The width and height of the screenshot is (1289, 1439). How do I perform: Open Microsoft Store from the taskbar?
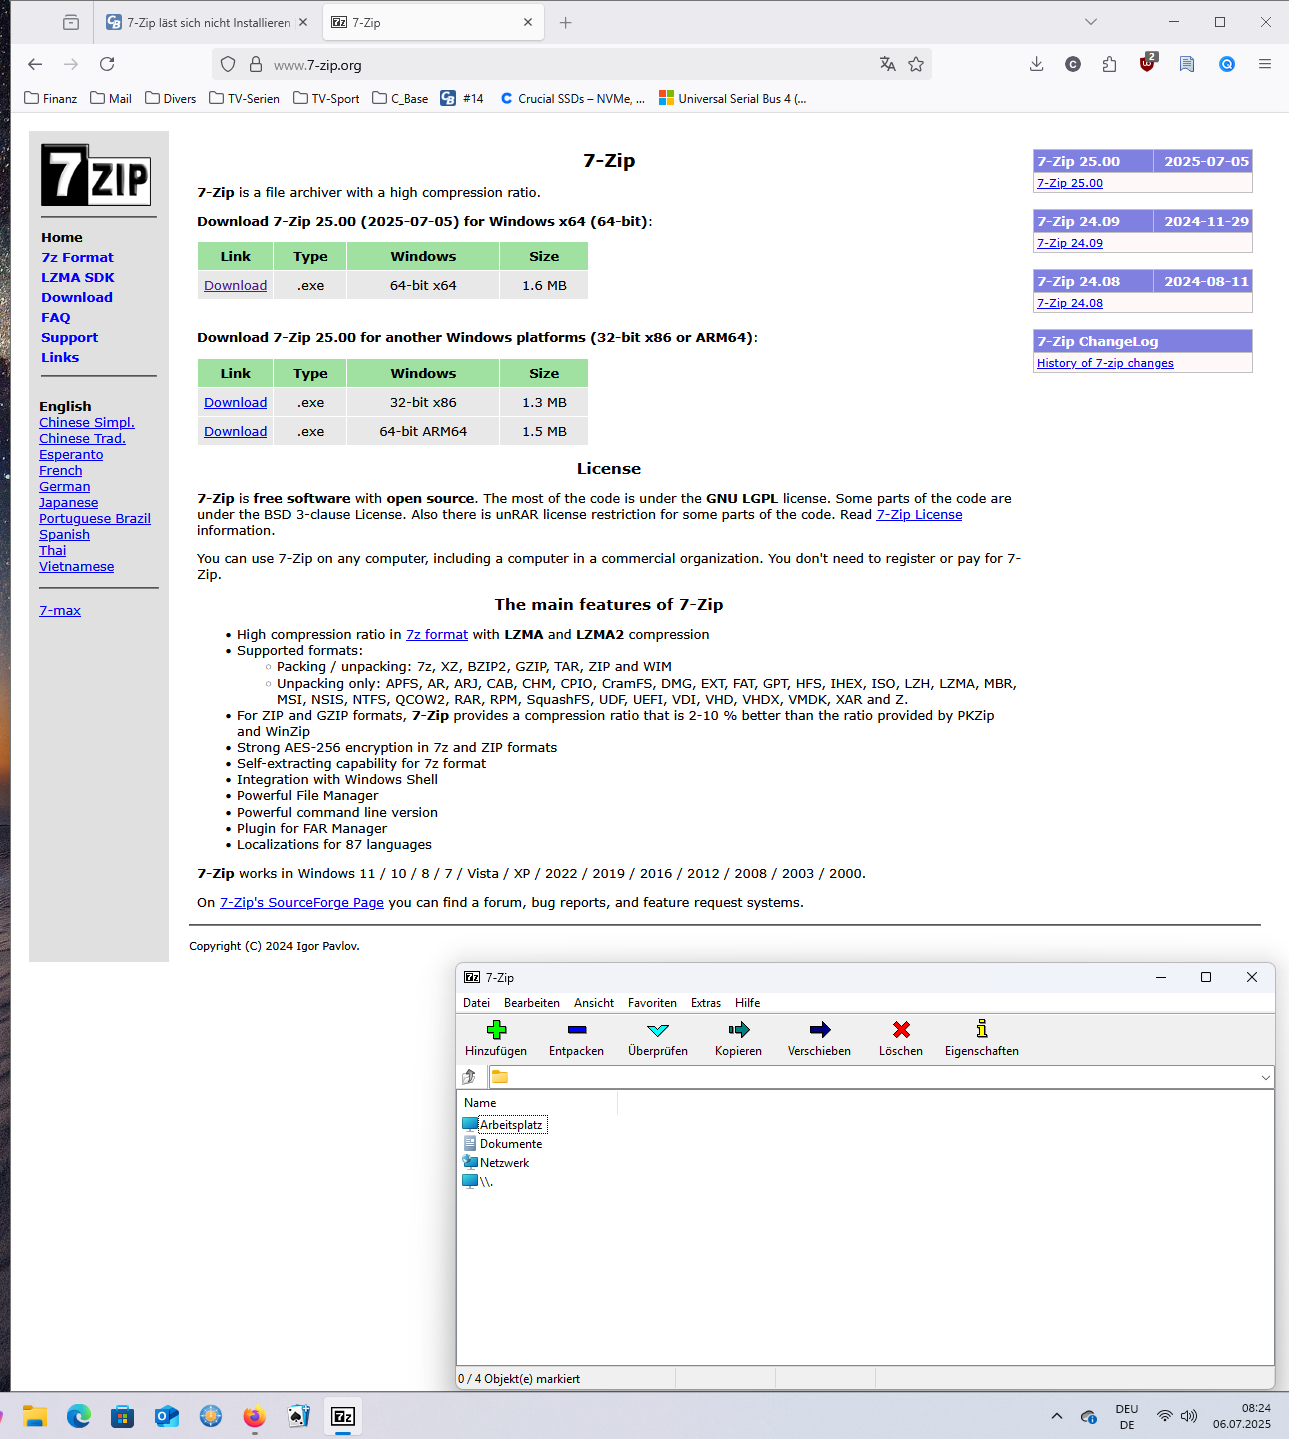tap(122, 1416)
